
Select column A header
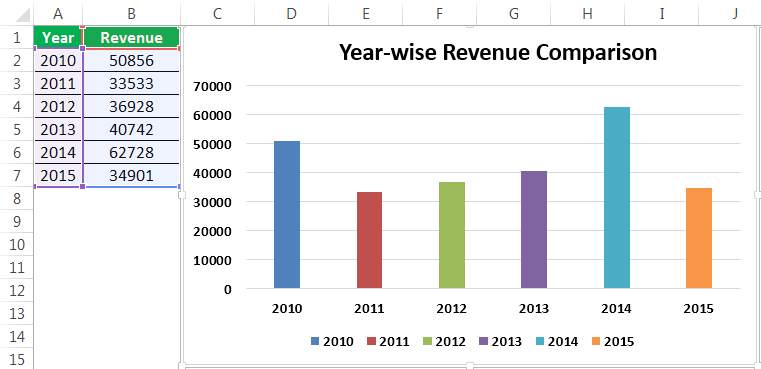58,14
